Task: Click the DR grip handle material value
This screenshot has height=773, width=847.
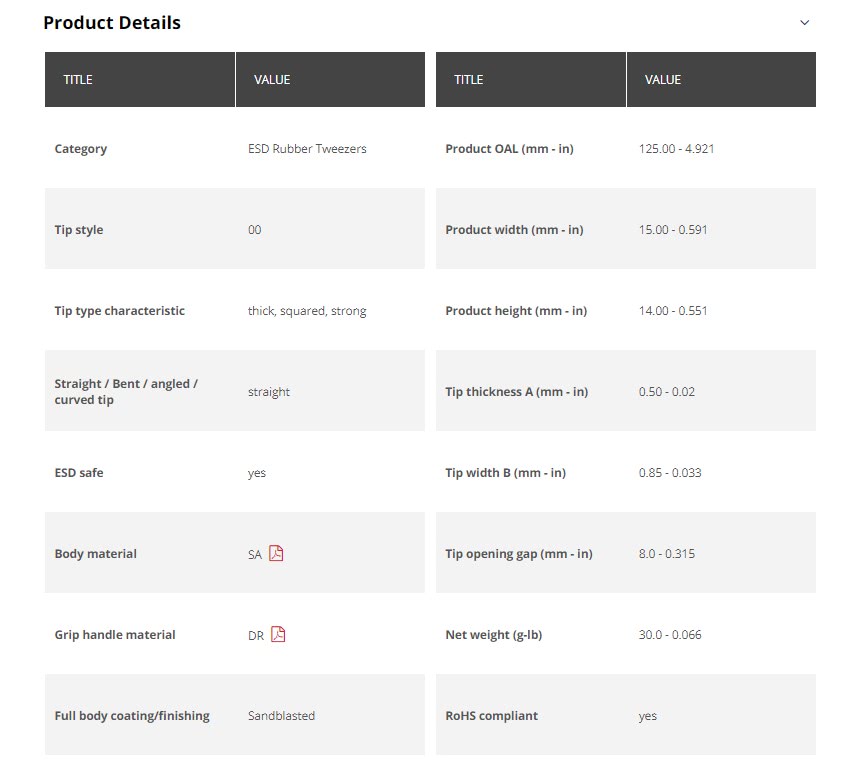Action: pos(256,635)
